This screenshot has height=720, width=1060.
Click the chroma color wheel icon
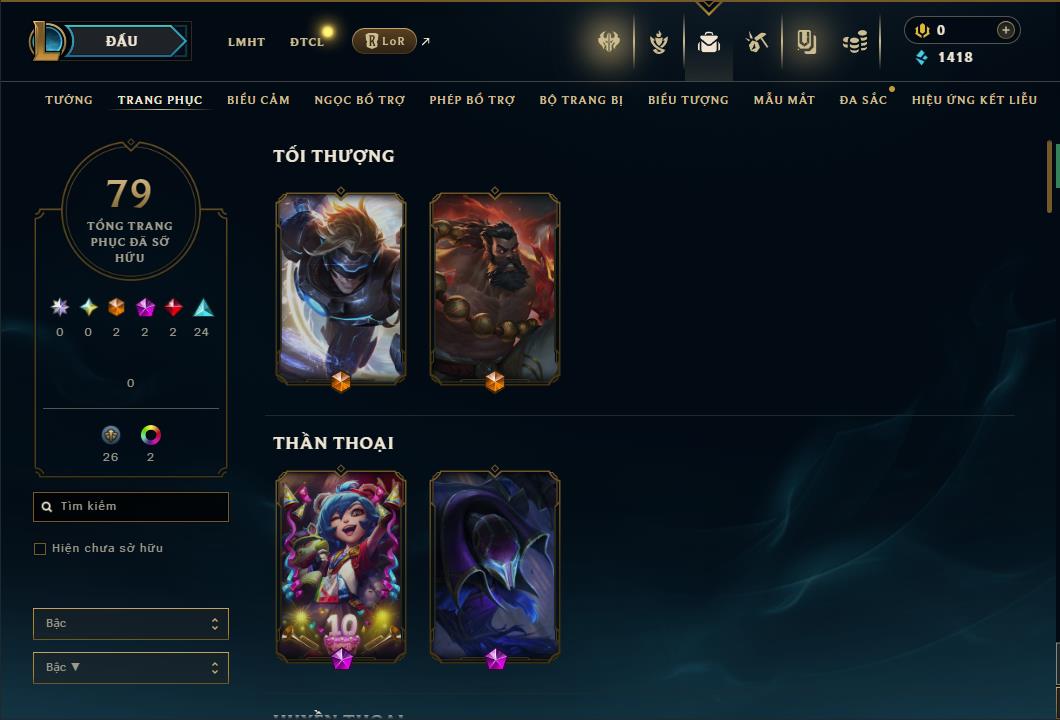click(x=150, y=435)
